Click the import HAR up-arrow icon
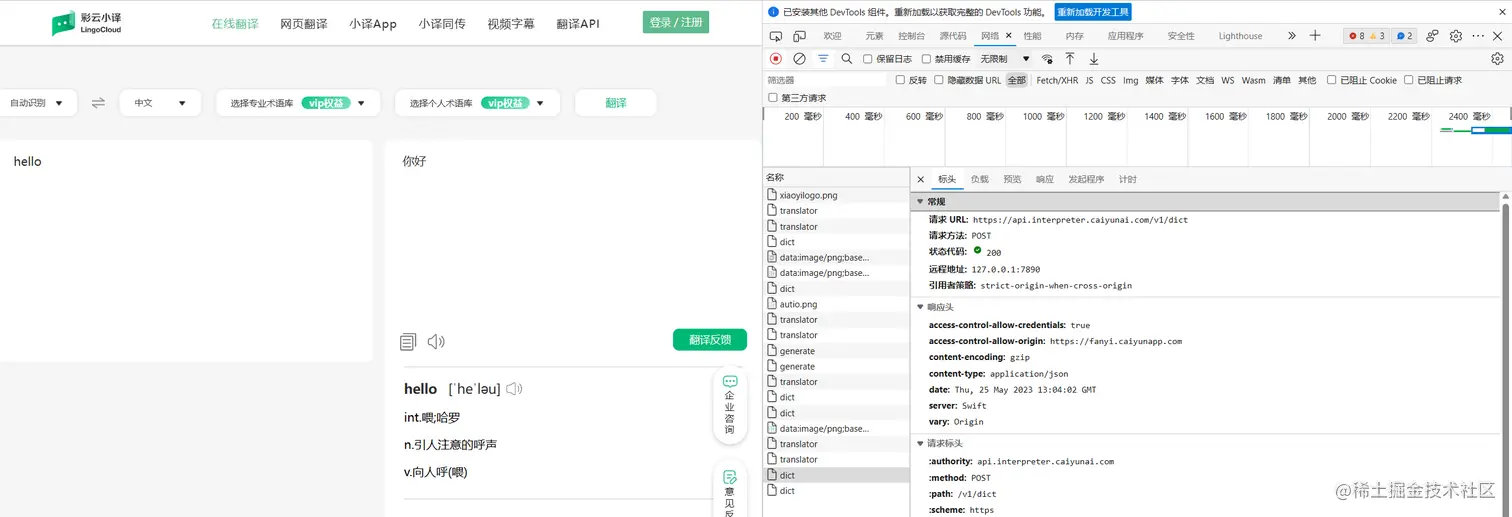1512x517 pixels. [x=1070, y=59]
